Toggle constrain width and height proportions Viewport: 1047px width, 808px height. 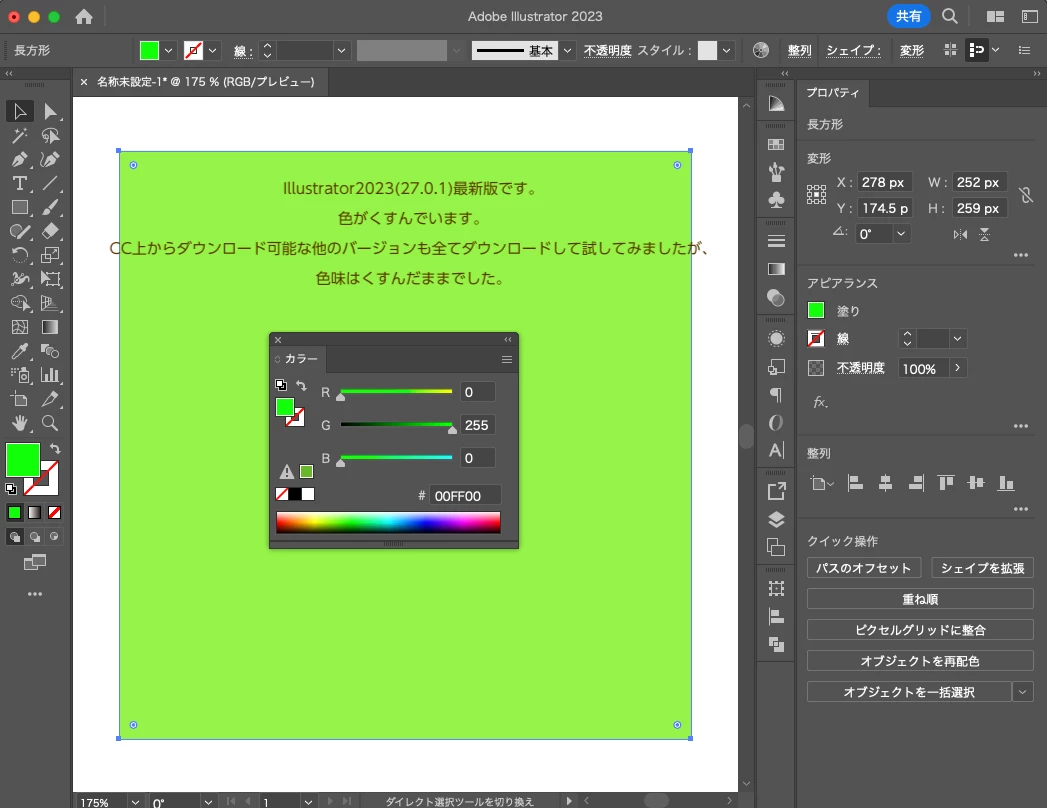tap(1026, 195)
